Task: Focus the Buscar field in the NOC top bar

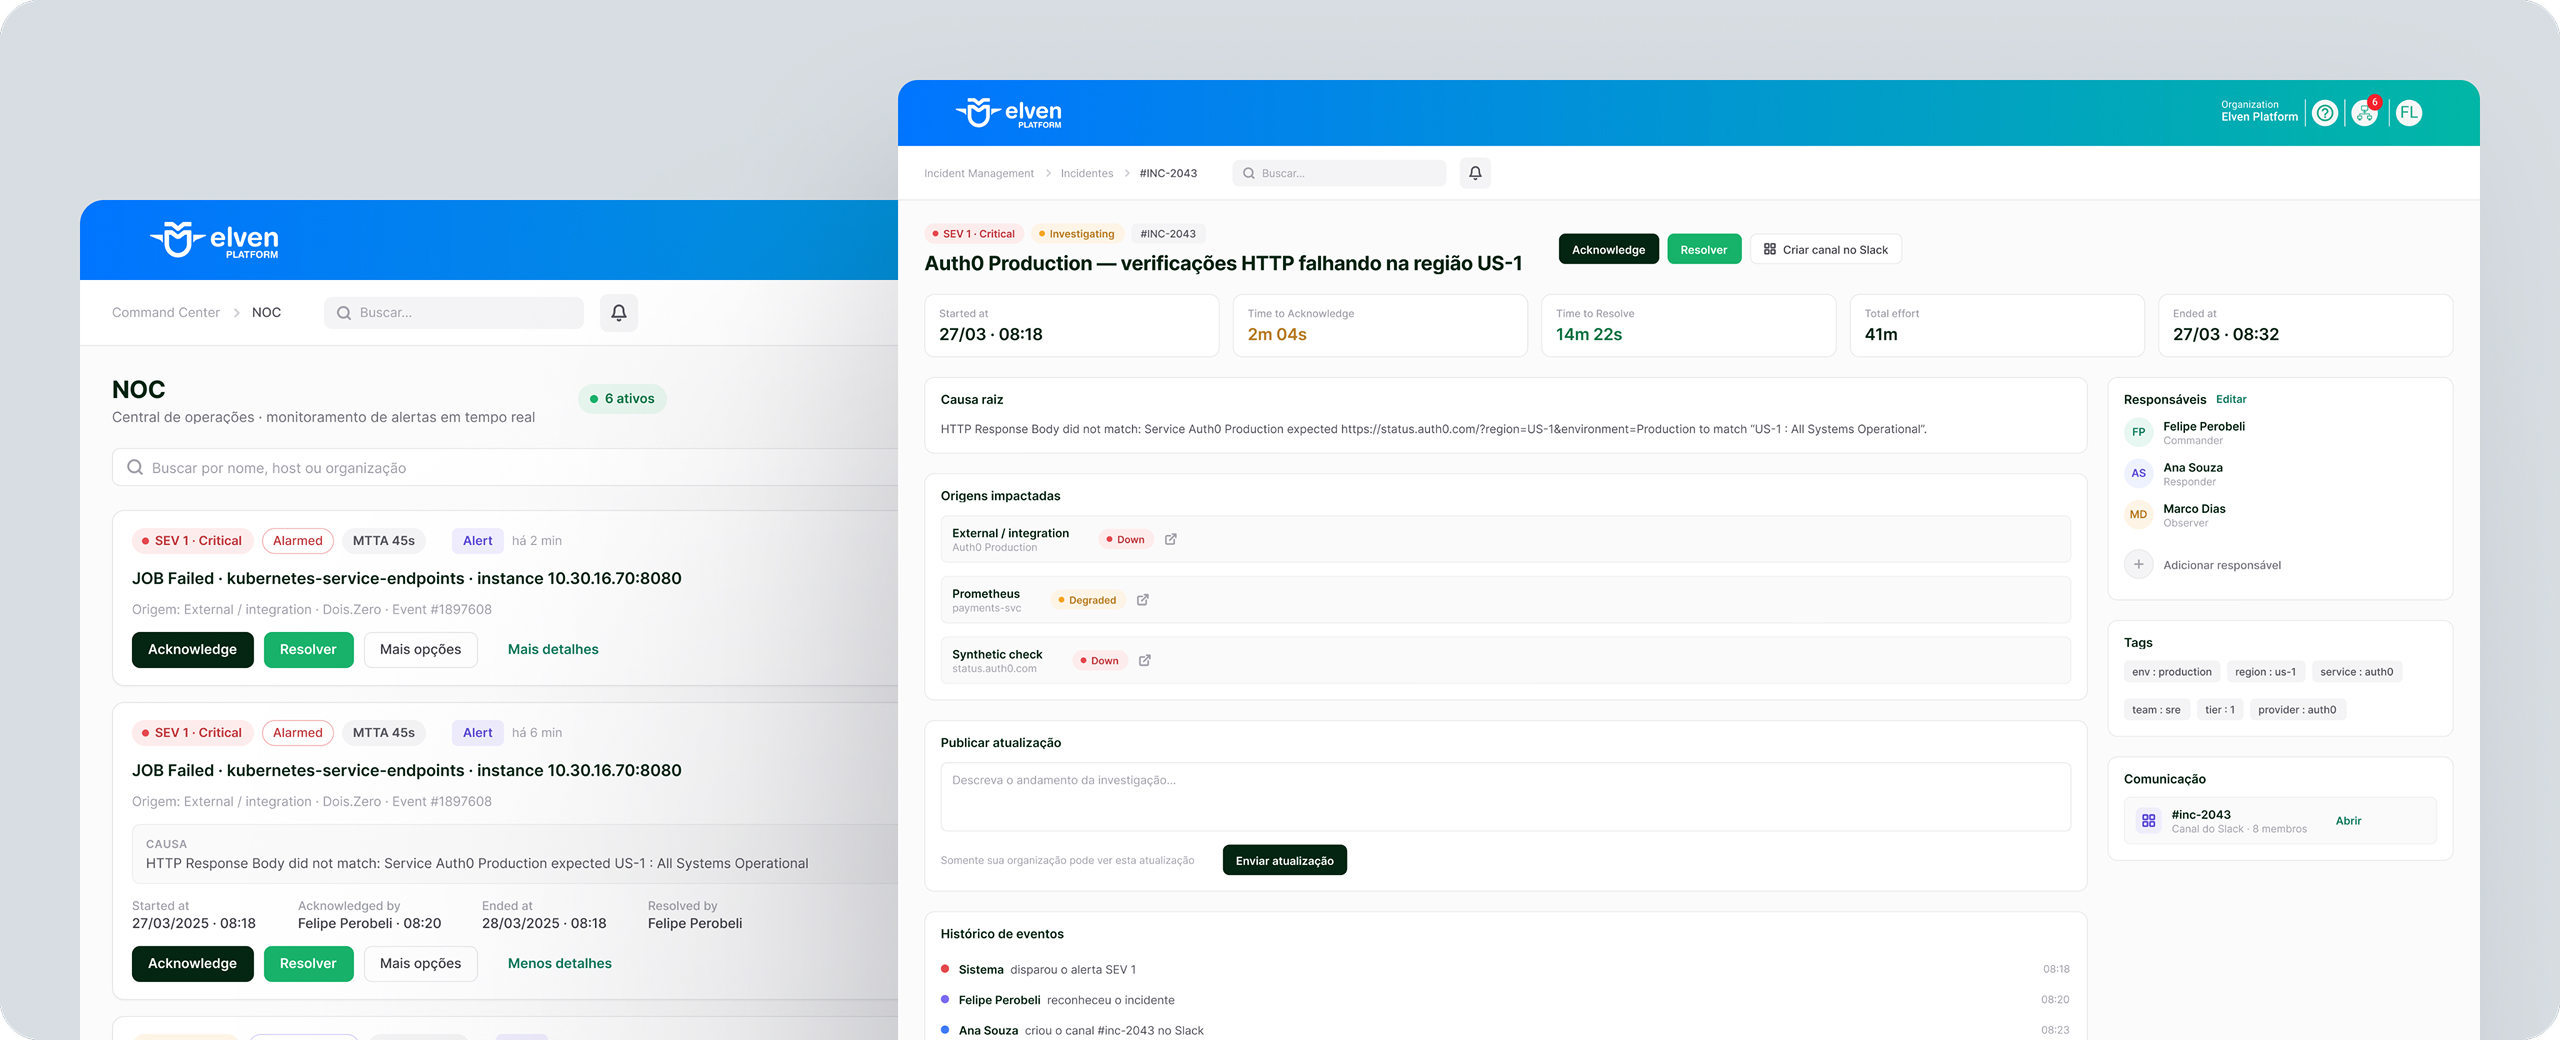Action: click(454, 313)
